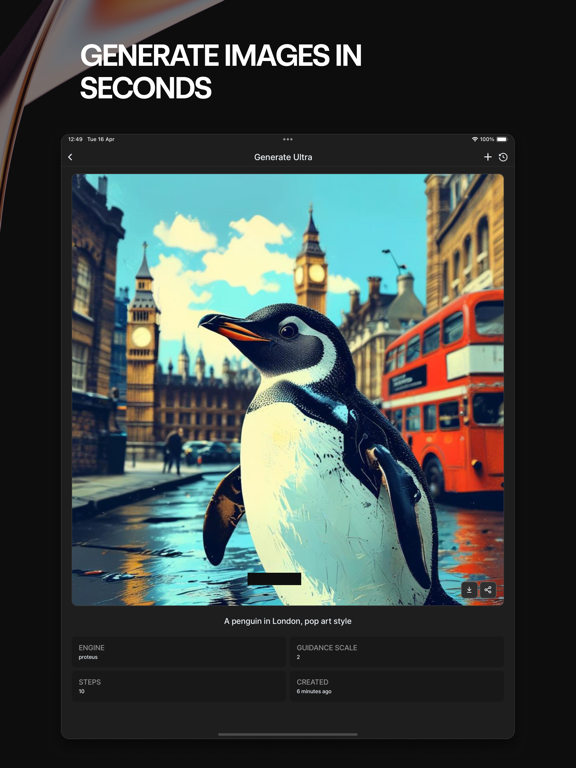
Task: Tap the CREATED 6 minutes ago cell
Action: click(x=397, y=686)
